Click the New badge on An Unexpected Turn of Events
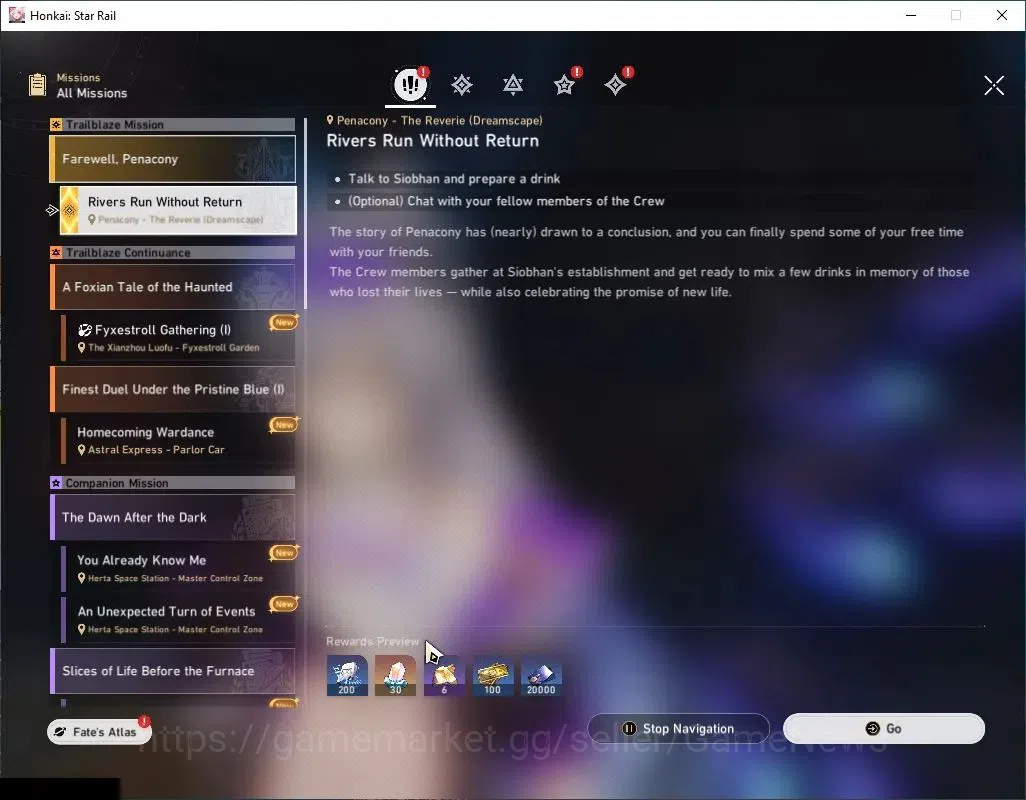This screenshot has height=800, width=1026. pos(284,604)
